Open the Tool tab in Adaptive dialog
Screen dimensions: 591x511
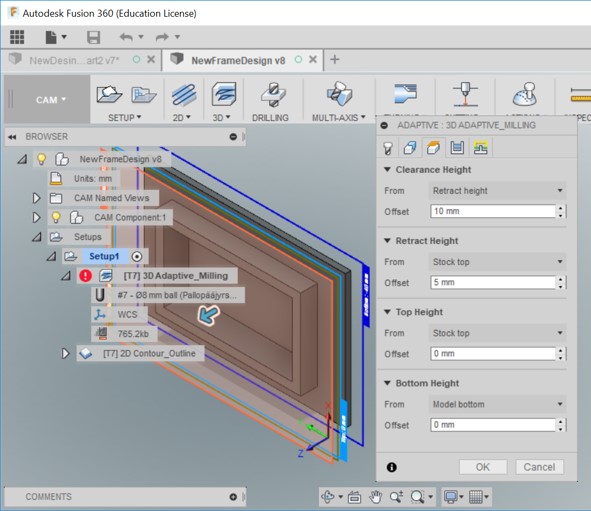388,148
